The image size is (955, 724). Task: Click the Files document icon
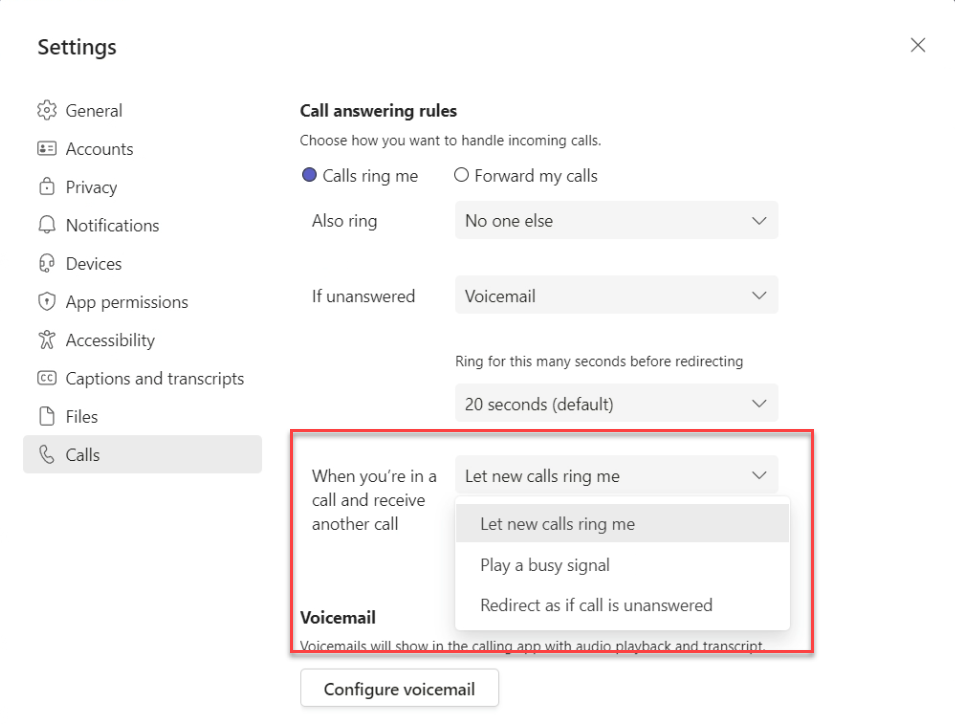(x=47, y=416)
